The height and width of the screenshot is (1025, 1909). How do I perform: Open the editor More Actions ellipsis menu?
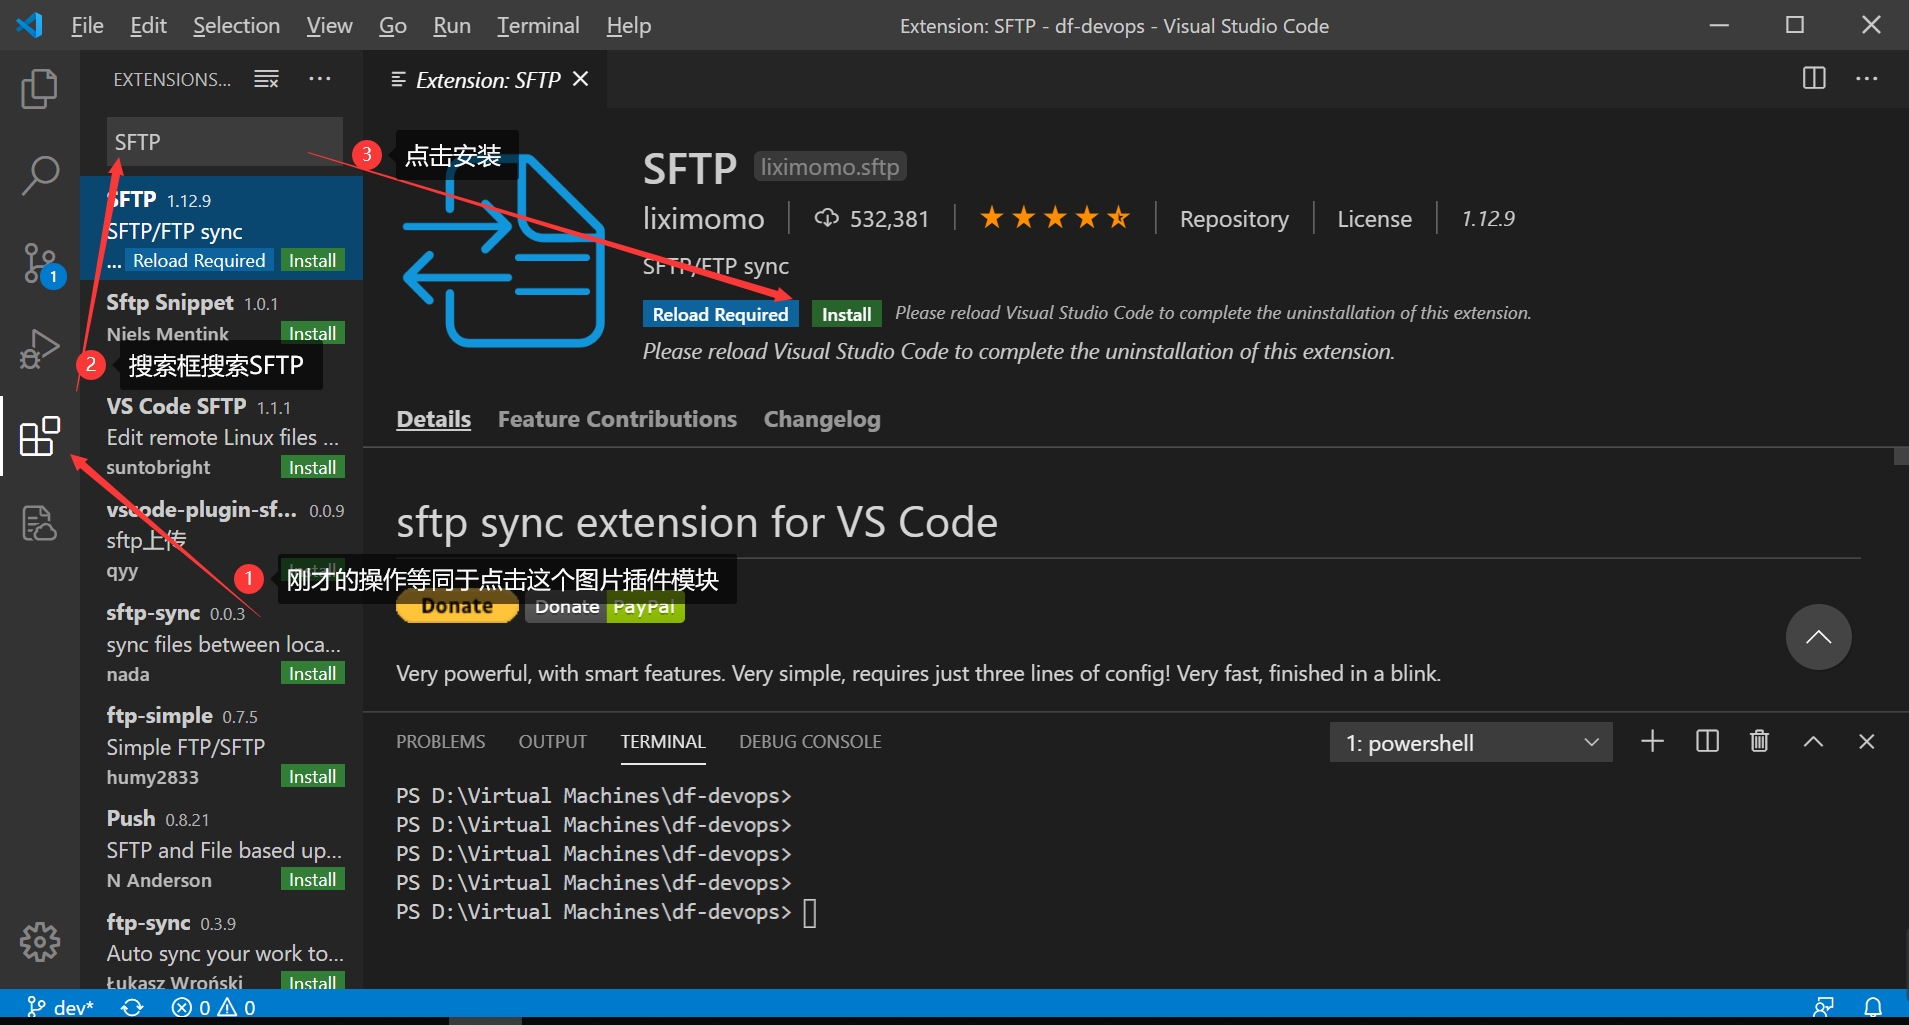click(1868, 79)
